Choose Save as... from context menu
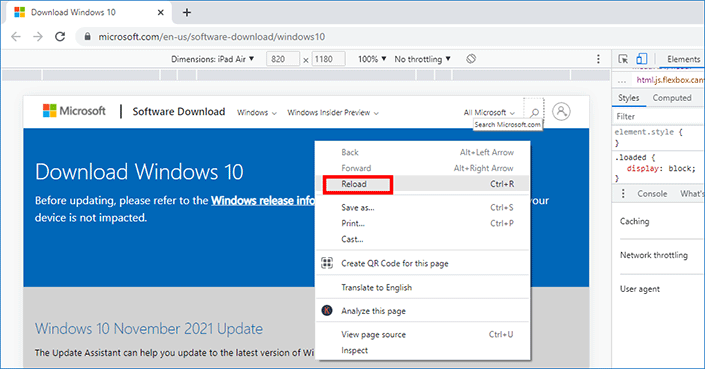The height and width of the screenshot is (369, 705). 423,207
